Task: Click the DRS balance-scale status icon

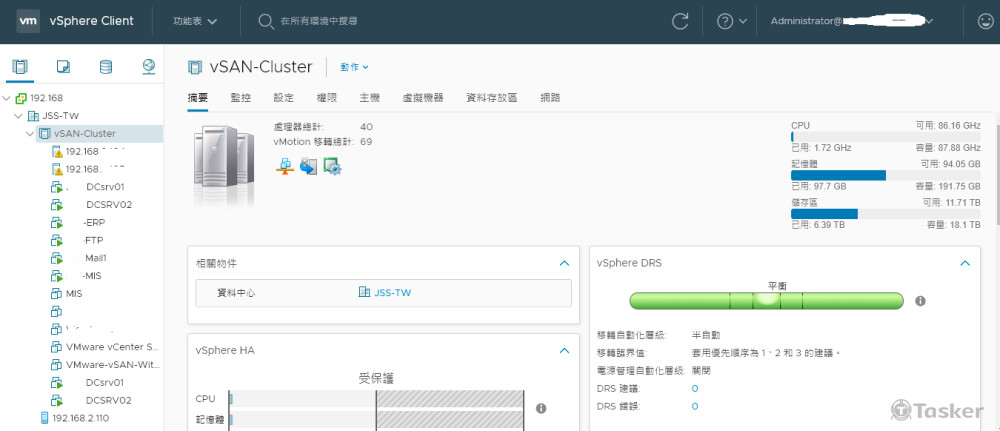Action: [285, 166]
